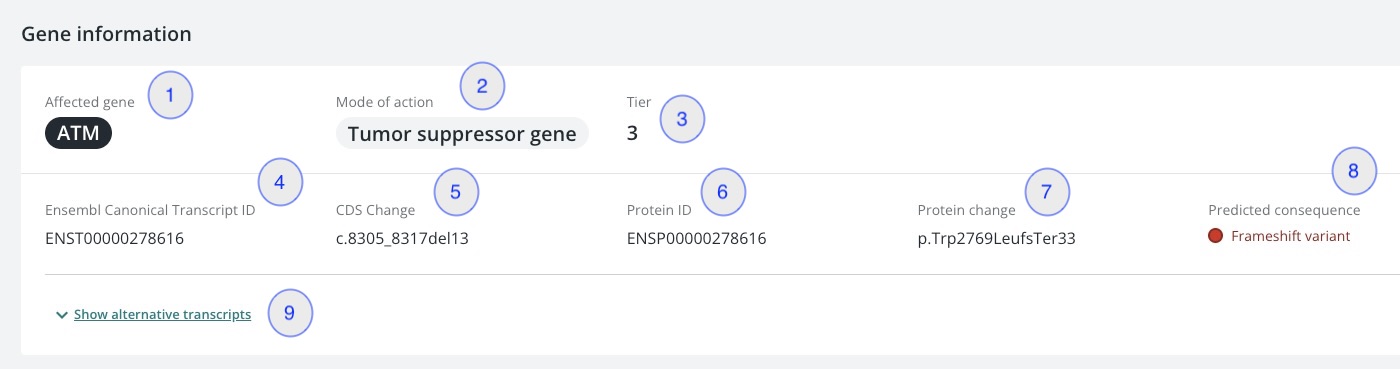Click the red Frameshift variant dot
This screenshot has height=369, width=1400.
[x=1216, y=237]
